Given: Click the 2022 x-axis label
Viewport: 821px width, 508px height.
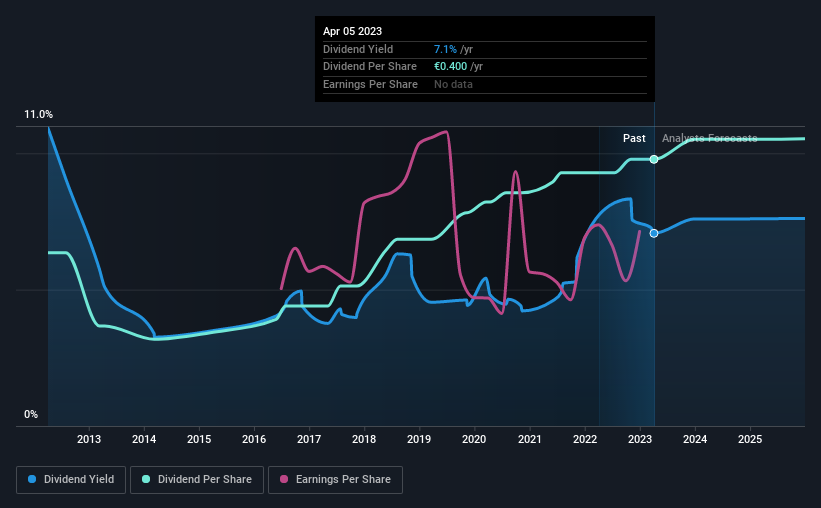Looking at the screenshot, I should pyautogui.click(x=585, y=439).
